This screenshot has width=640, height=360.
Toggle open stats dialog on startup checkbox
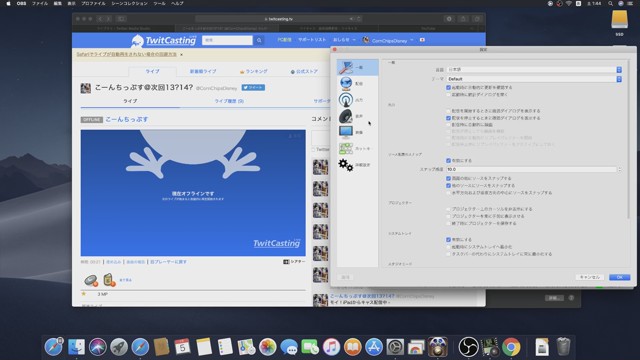click(x=449, y=94)
